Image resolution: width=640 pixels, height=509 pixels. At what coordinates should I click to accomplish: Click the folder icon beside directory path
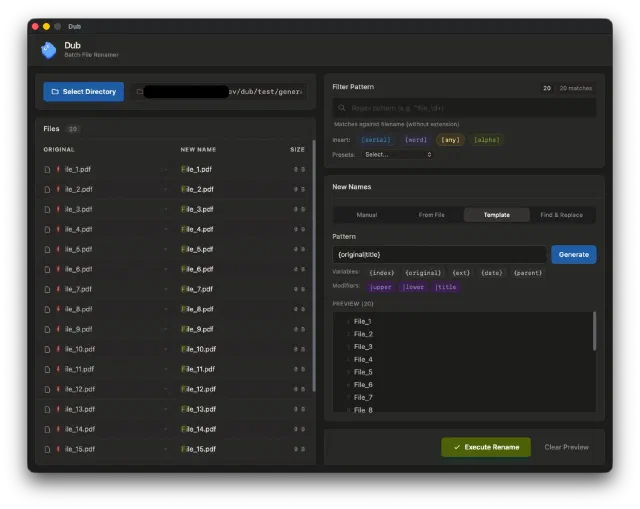140,92
